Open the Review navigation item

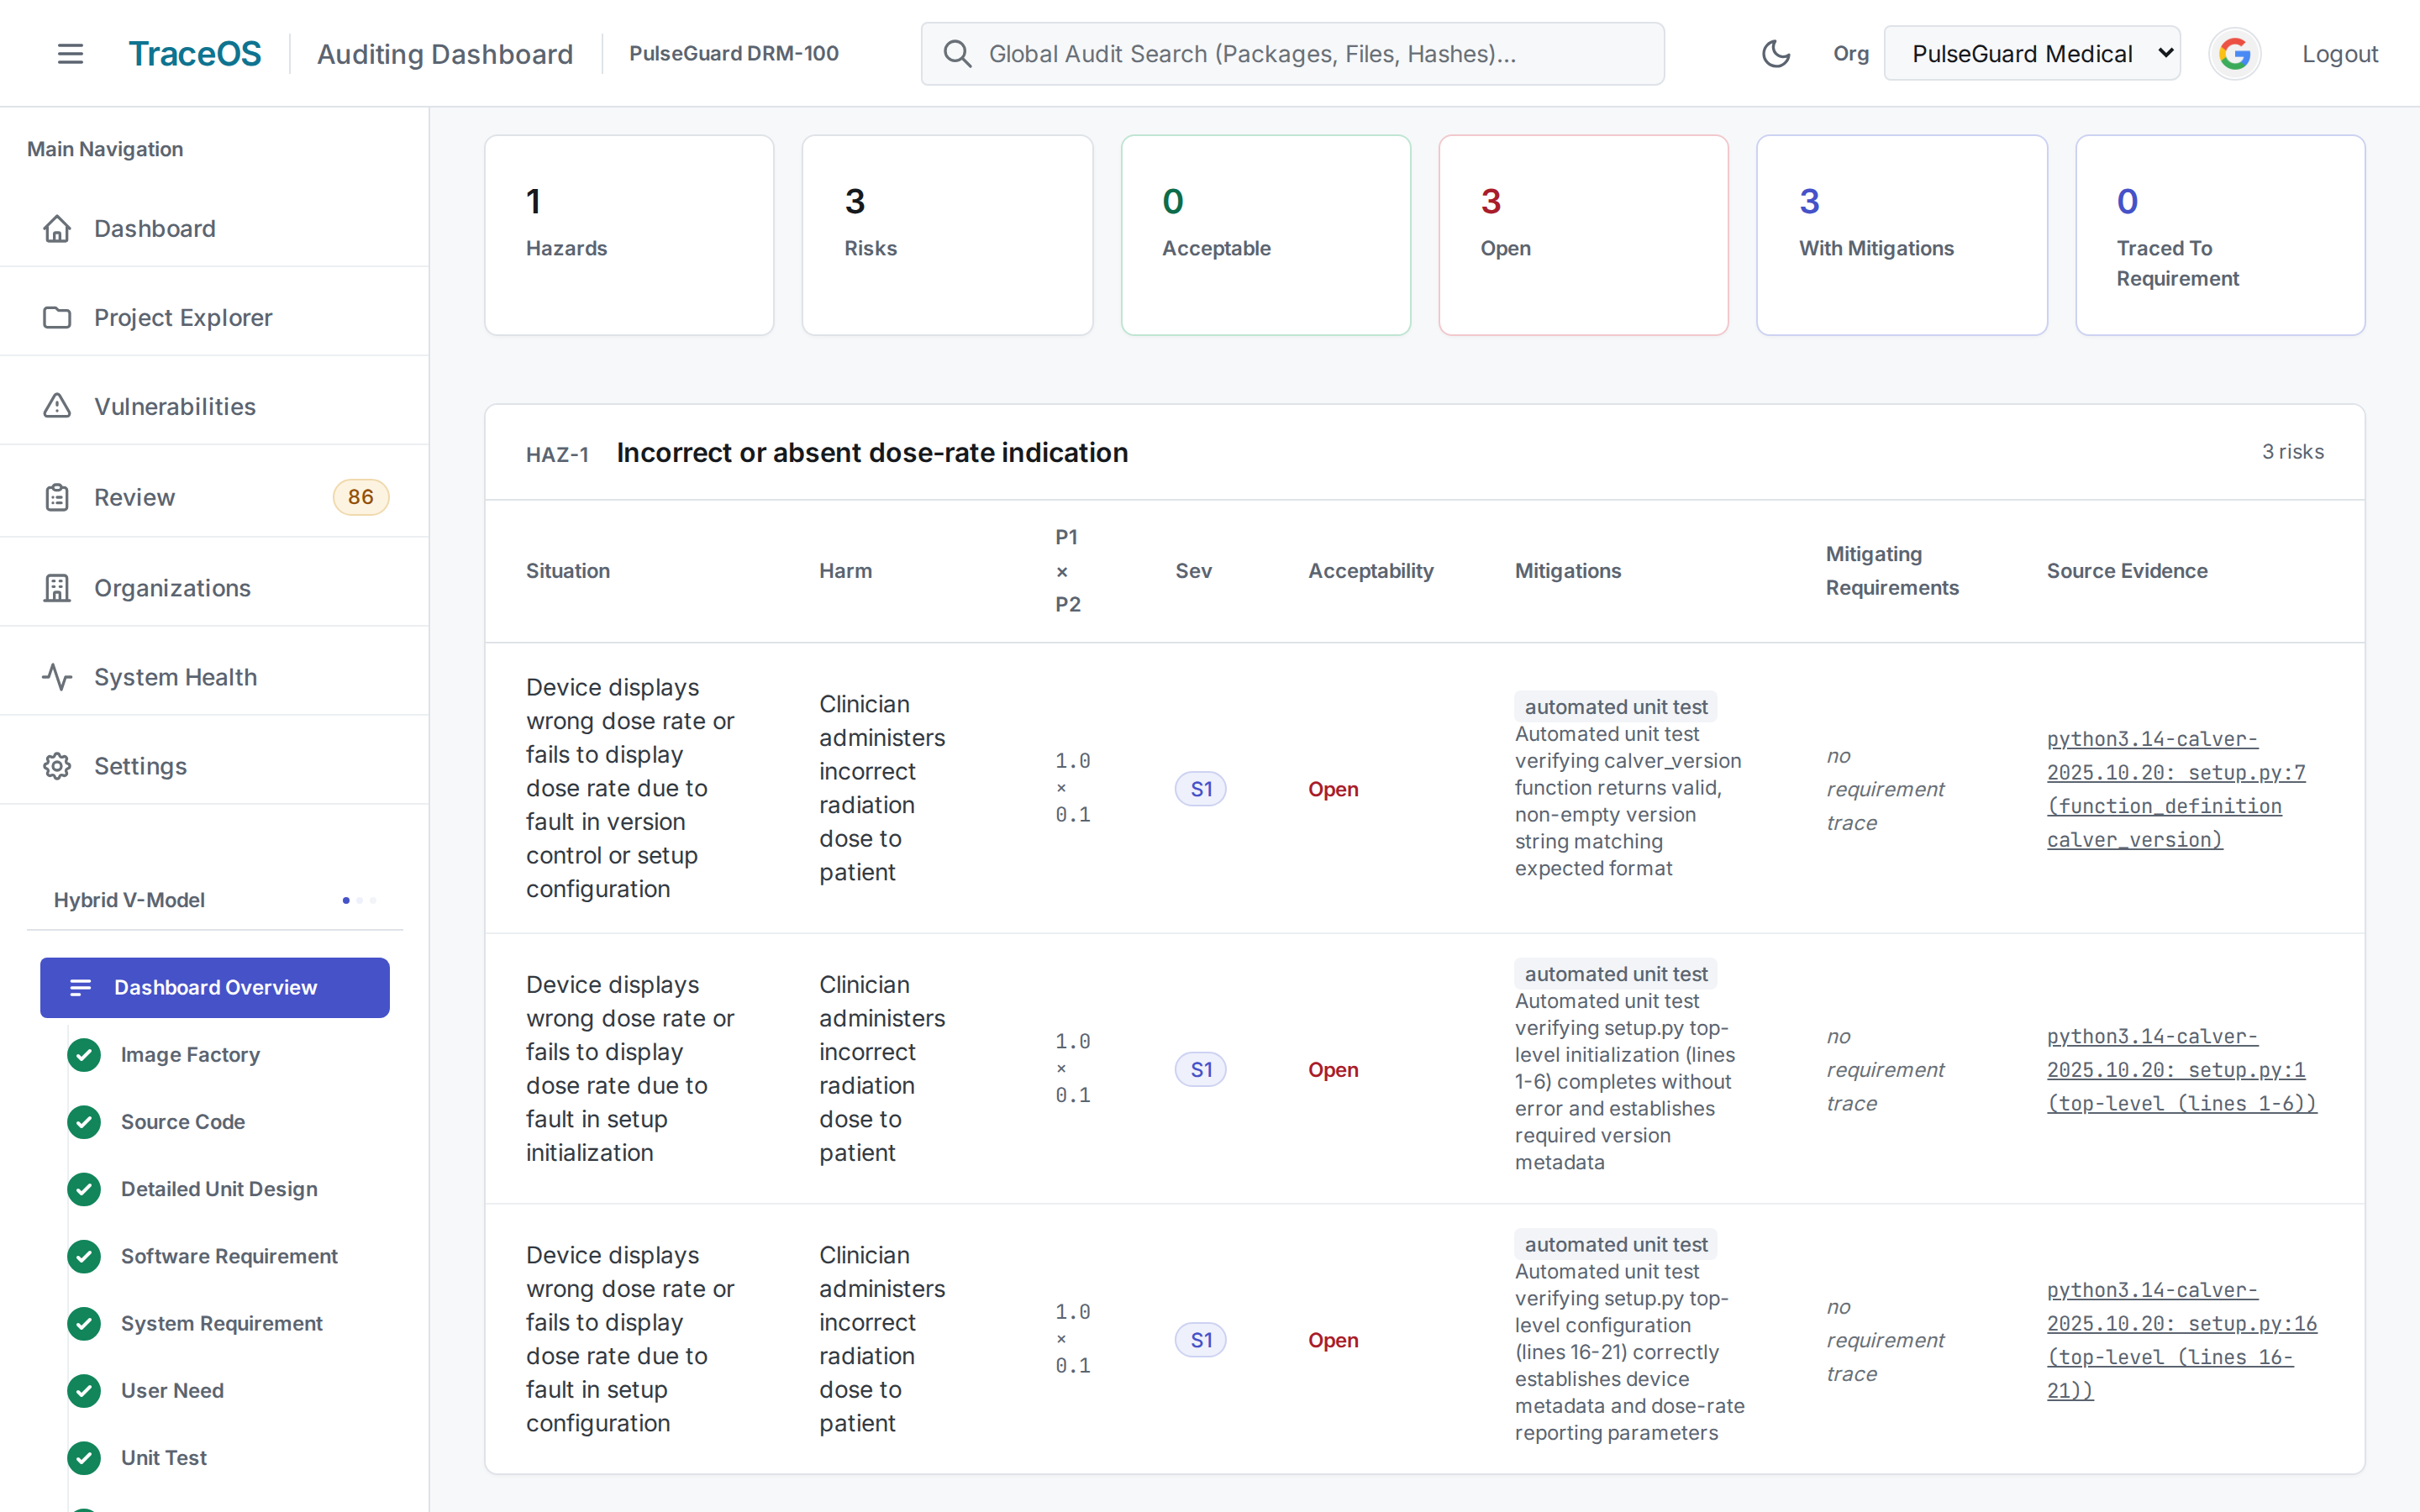[215, 498]
